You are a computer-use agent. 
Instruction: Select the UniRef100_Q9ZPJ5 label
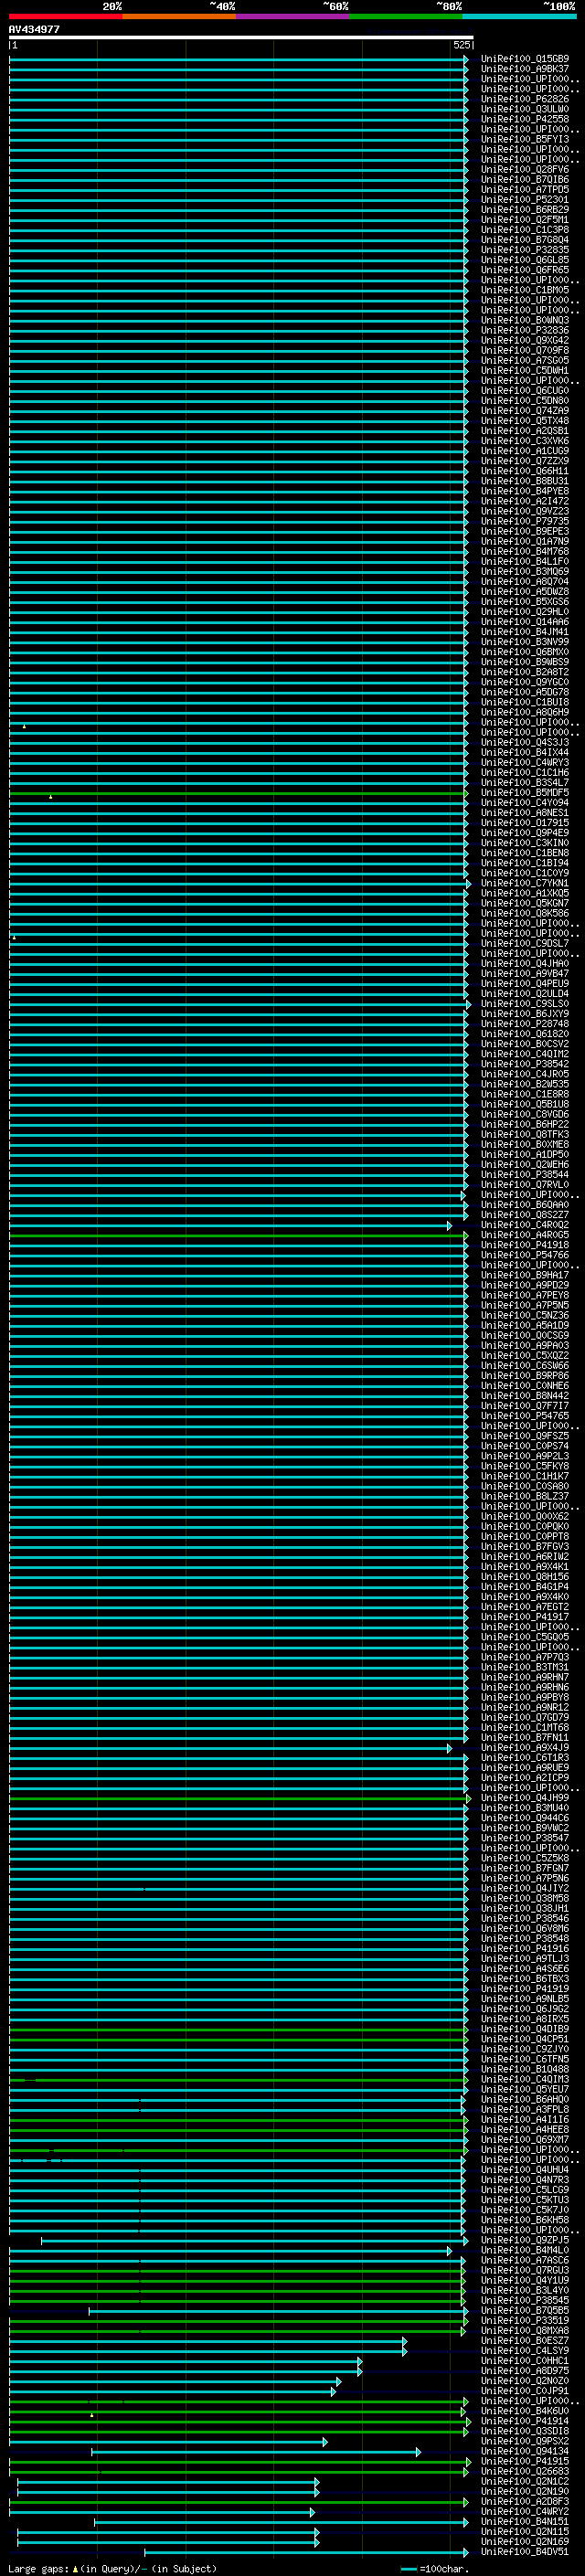pos(525,2240)
